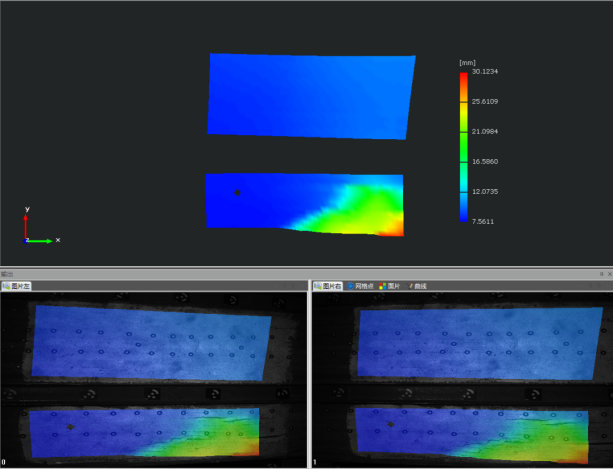Click the 7.5611 minimum legend value
613x469 pixels.
tap(483, 221)
